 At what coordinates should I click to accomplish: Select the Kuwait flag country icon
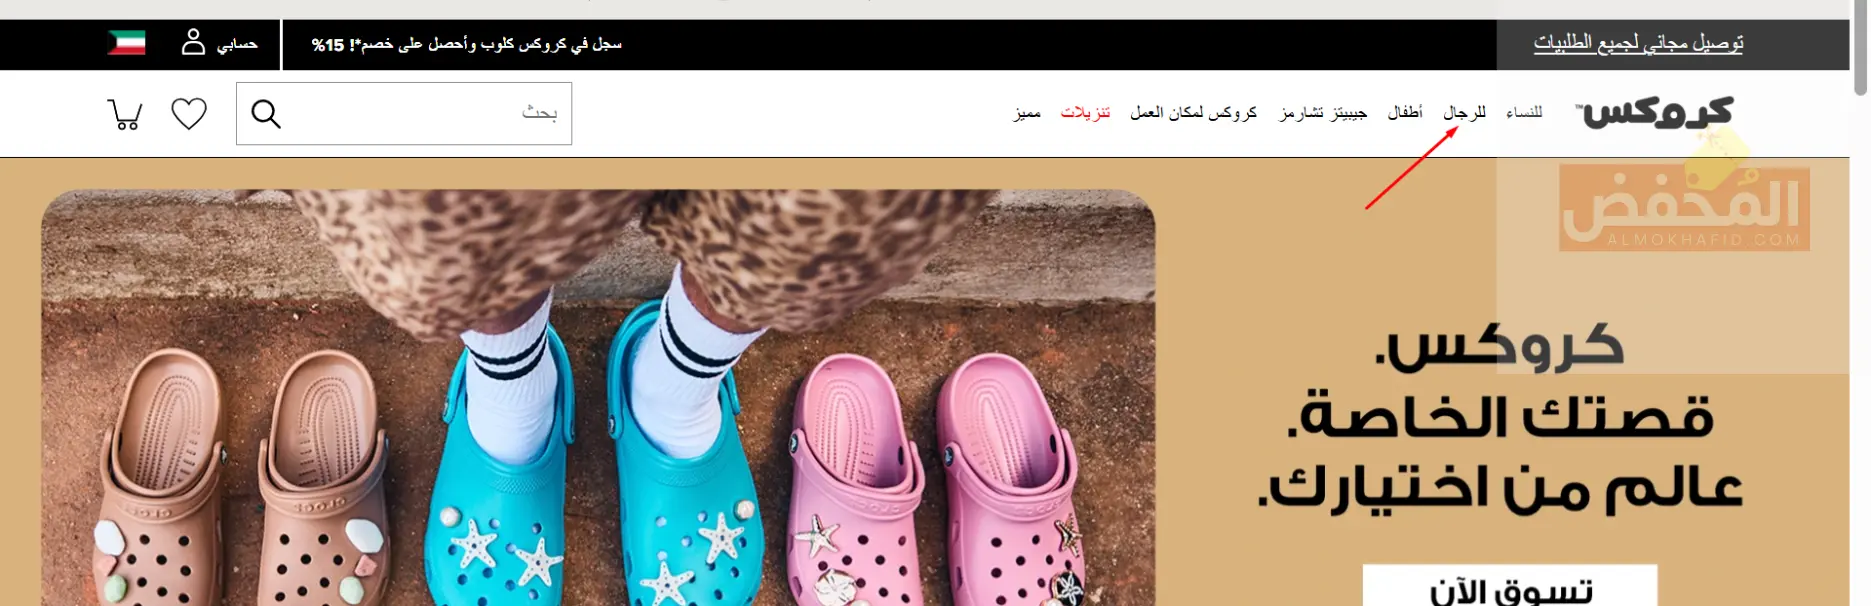127,43
